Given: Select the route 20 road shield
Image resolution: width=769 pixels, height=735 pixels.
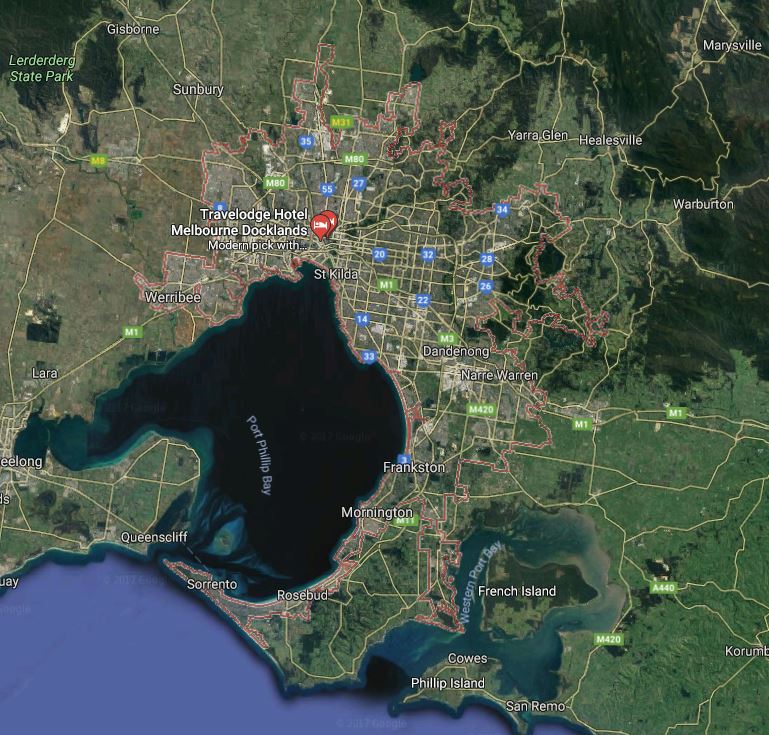Looking at the screenshot, I should point(379,255).
